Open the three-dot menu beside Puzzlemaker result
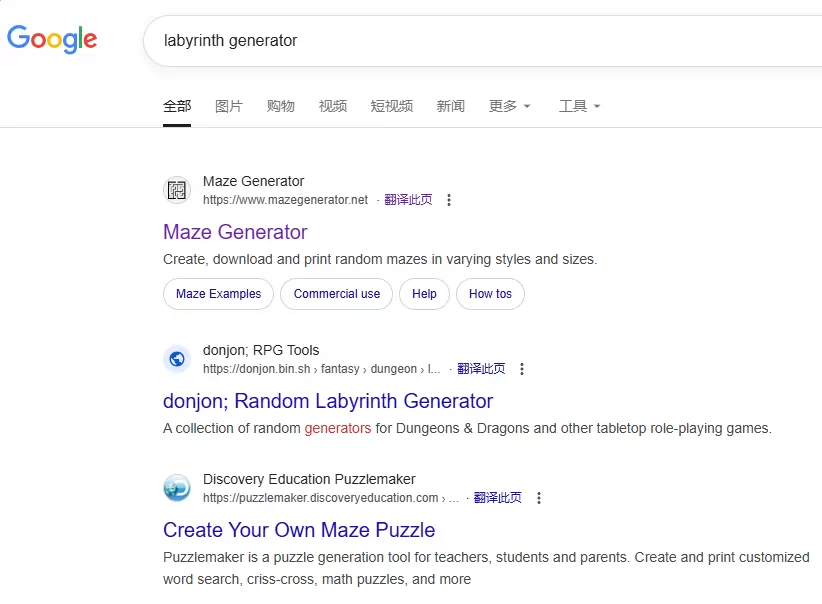Viewport: 822px width, 604px height. 539,497
